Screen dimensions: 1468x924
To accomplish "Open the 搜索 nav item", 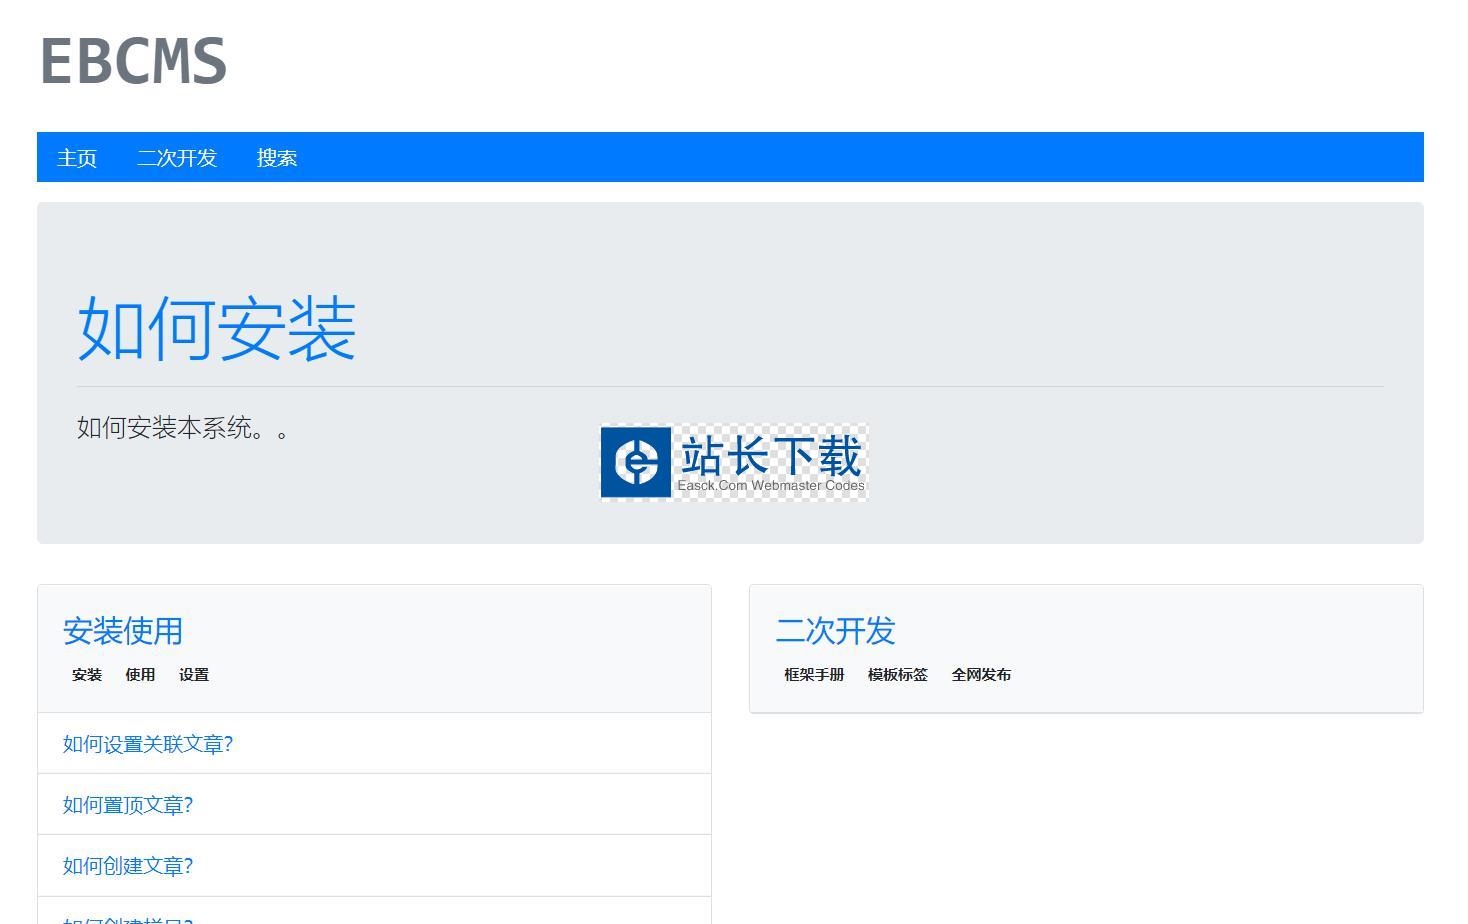I will coord(277,158).
